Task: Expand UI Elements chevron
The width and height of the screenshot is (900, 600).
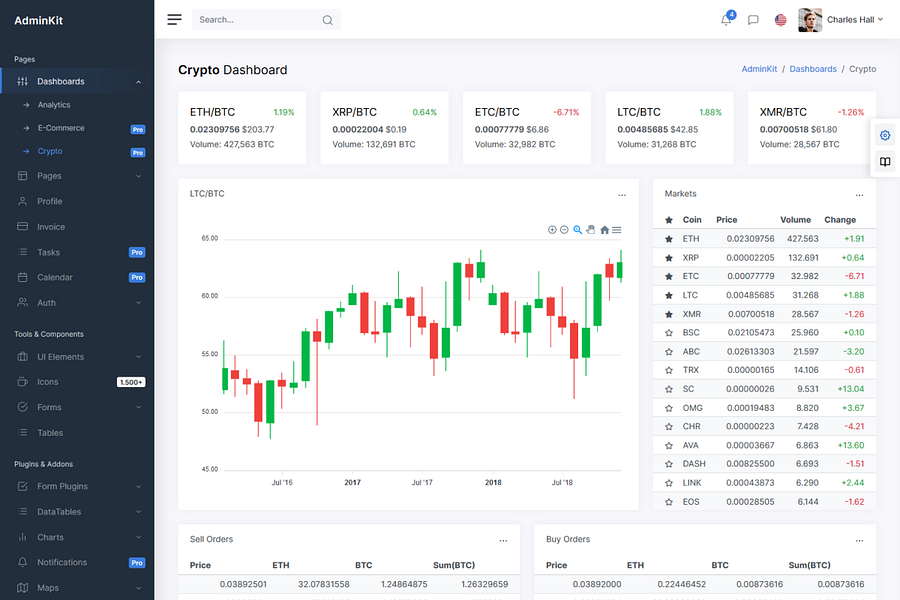Action: coord(138,357)
